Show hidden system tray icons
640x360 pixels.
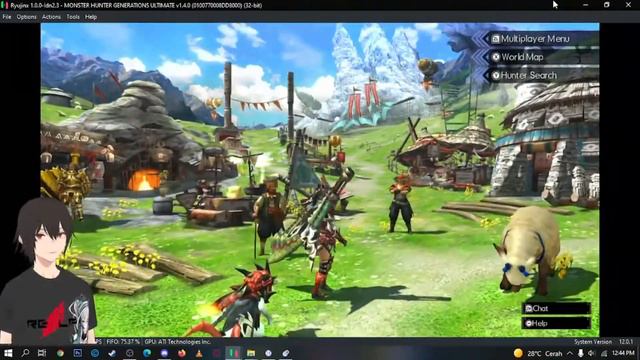coord(570,353)
